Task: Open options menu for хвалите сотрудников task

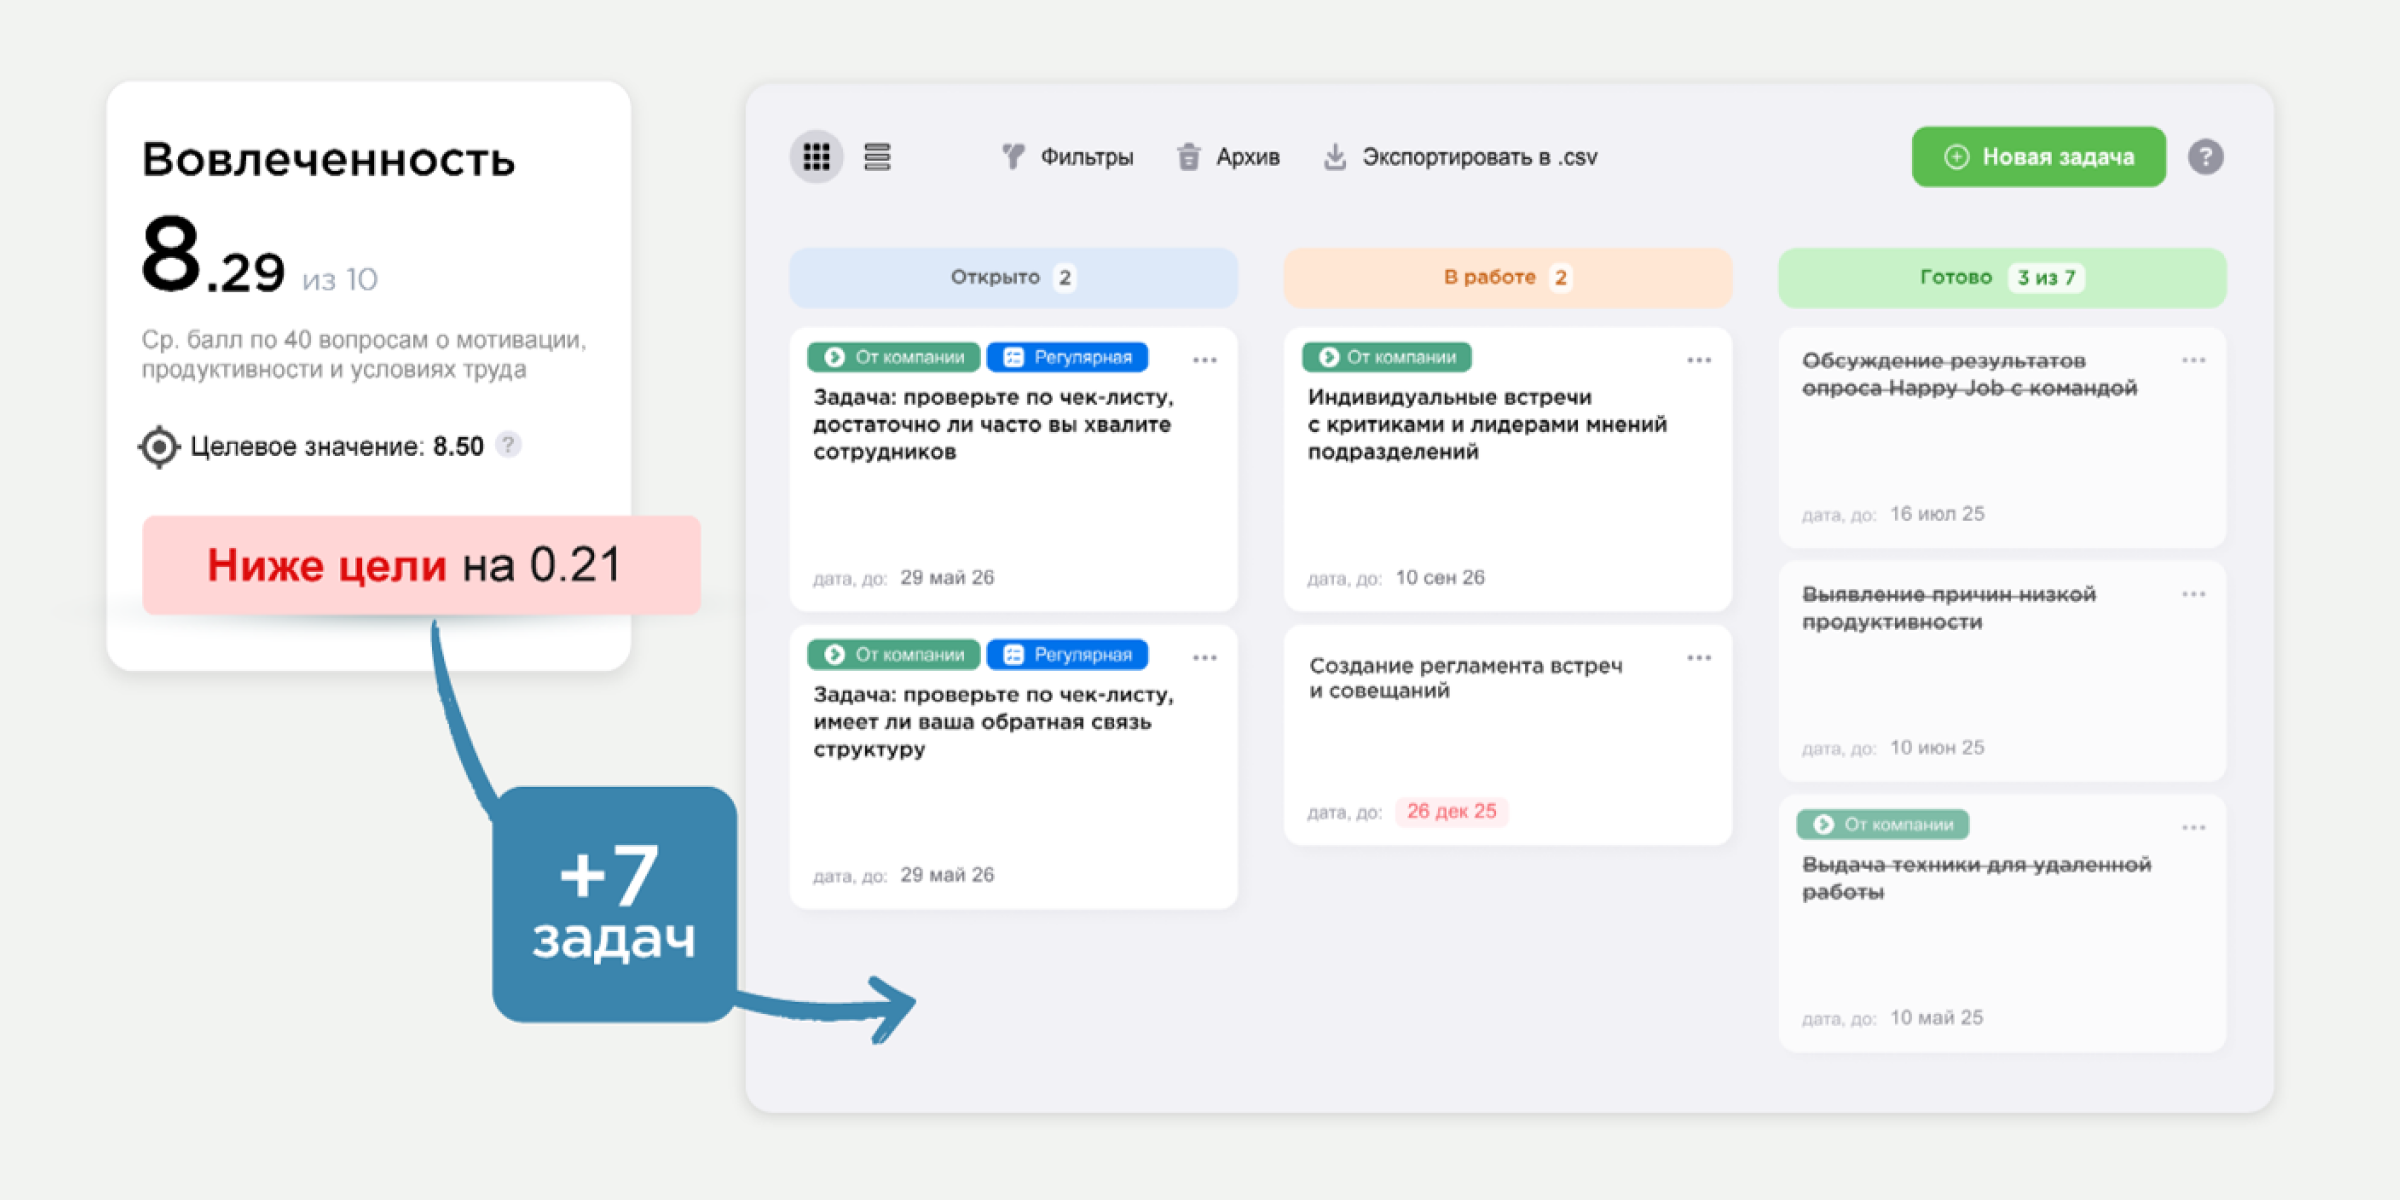Action: coord(1204,360)
